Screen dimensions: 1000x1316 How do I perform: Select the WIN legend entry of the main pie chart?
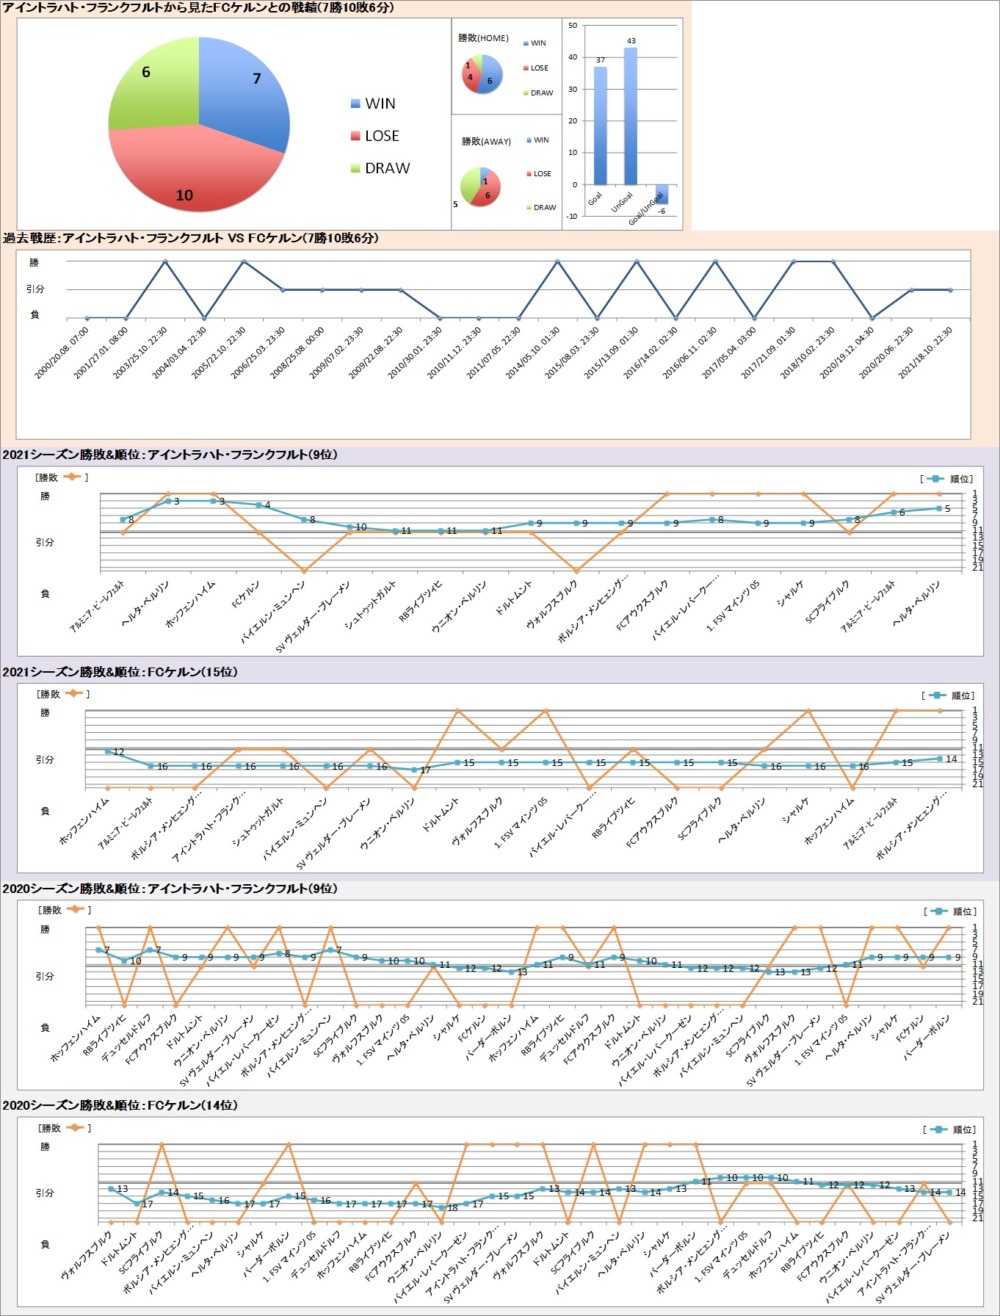(x=372, y=104)
